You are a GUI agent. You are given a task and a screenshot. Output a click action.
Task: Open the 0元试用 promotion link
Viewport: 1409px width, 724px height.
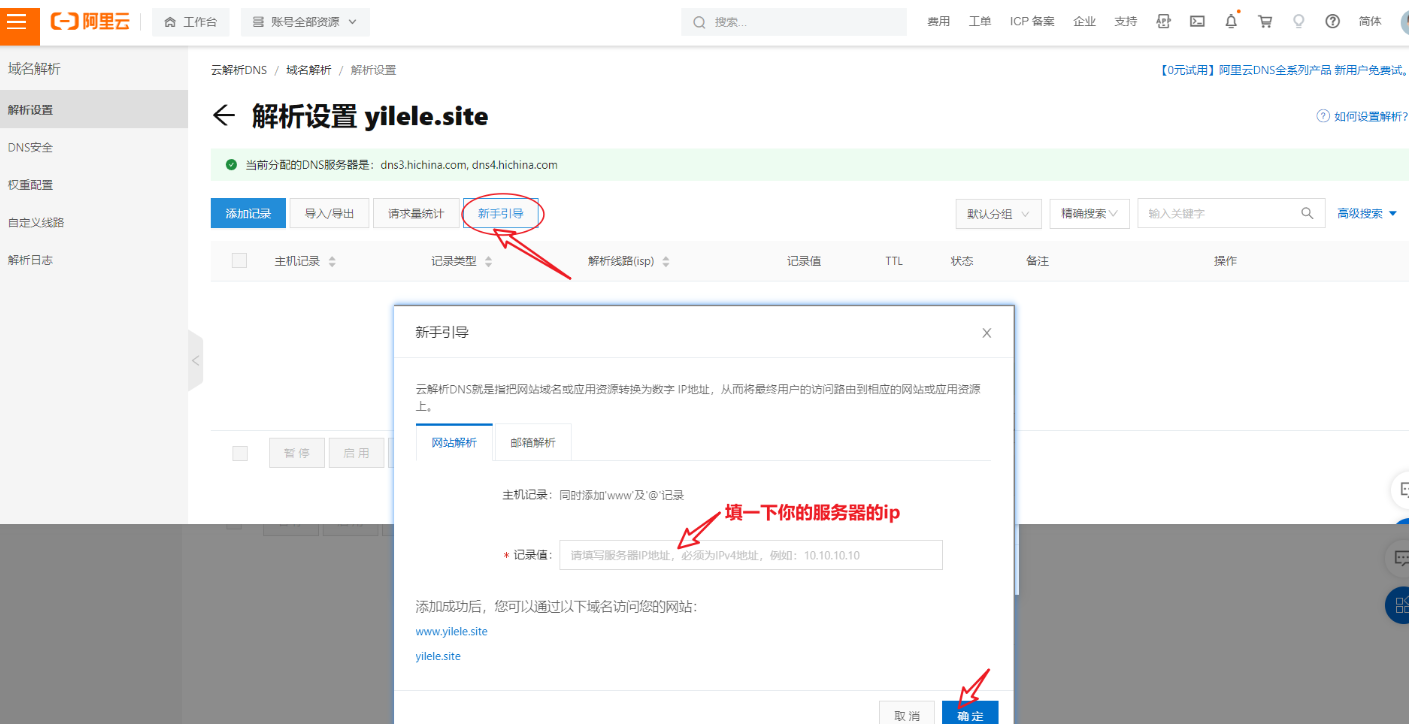tap(1283, 70)
